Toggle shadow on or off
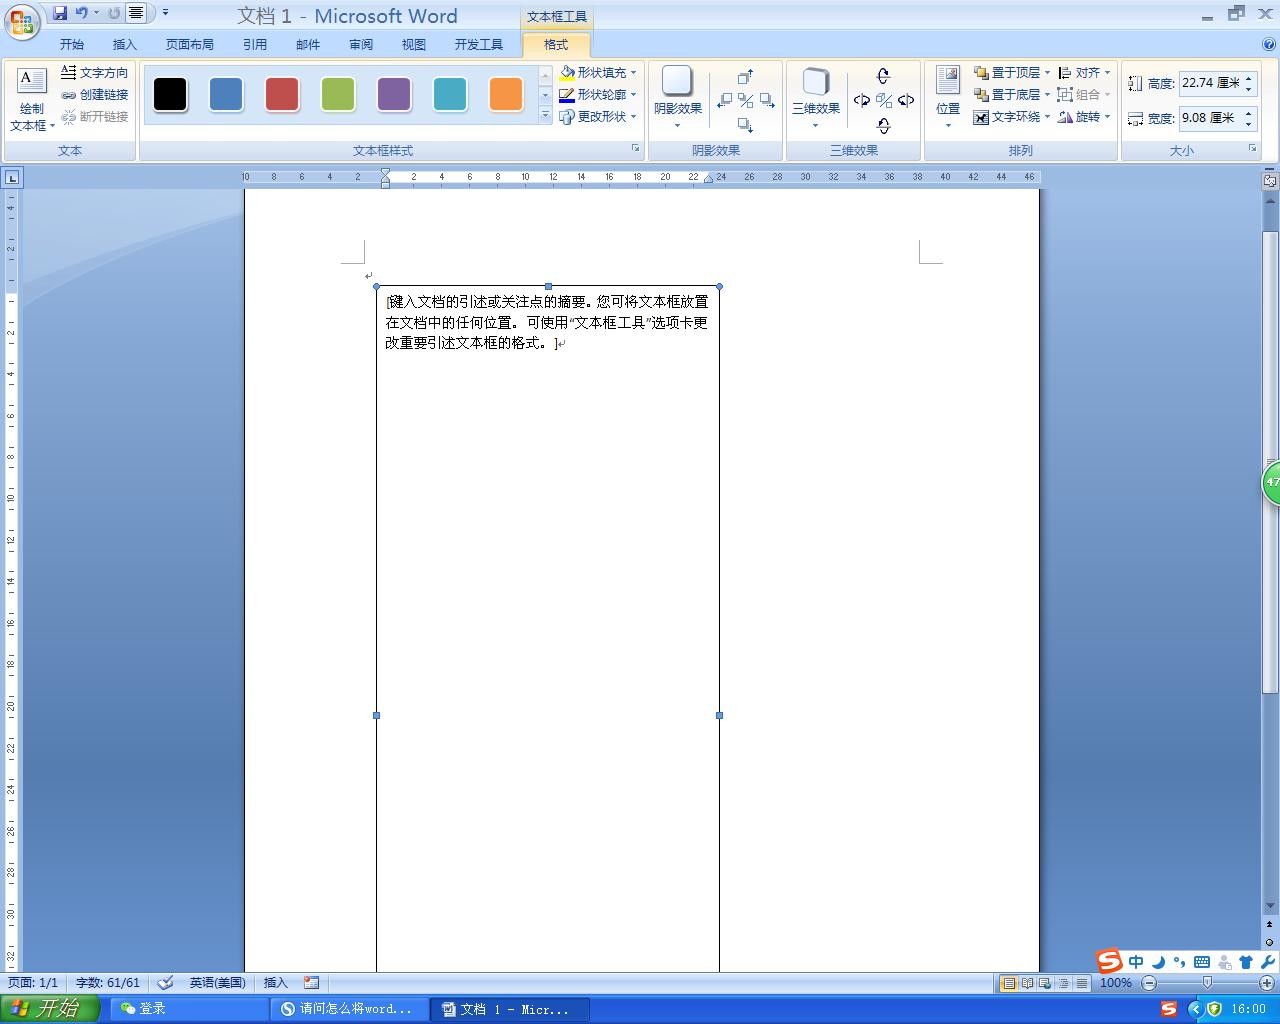 click(746, 100)
